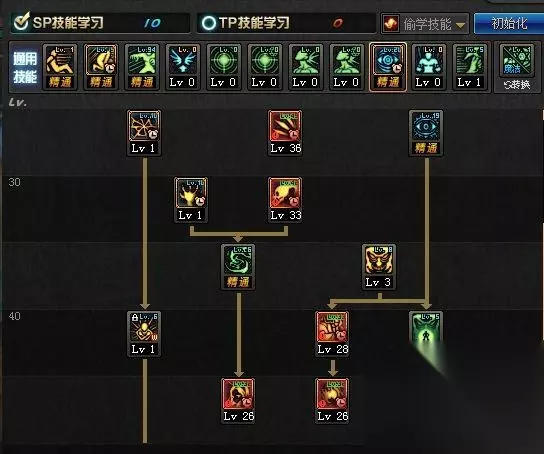Select the Lv 36 red claw skill icon
544x454 pixels.
click(x=285, y=126)
